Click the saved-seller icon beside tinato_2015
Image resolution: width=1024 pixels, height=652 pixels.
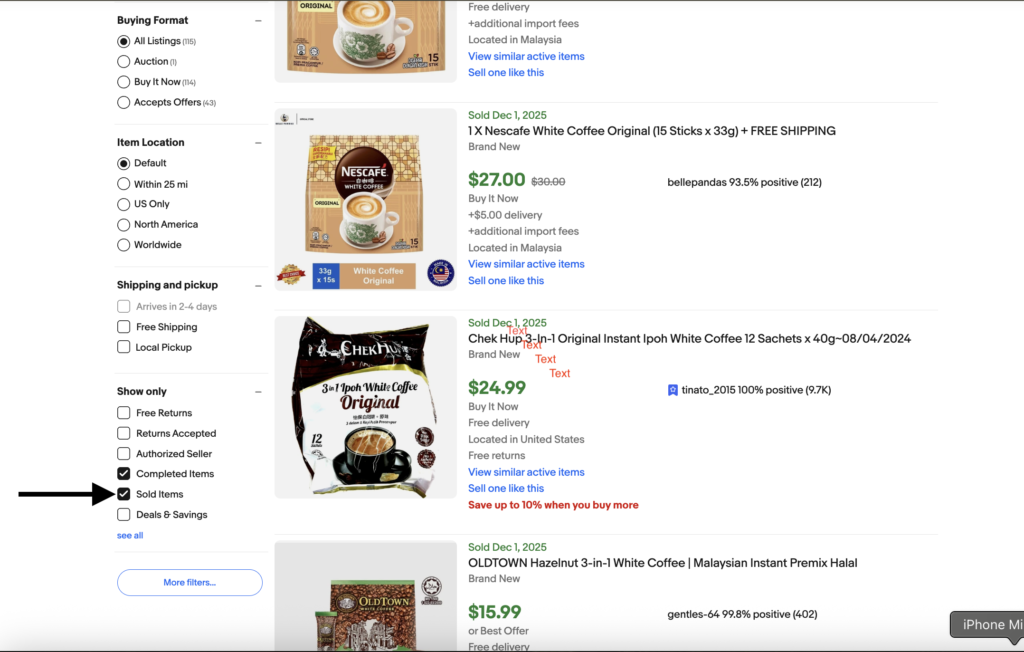pyautogui.click(x=673, y=390)
